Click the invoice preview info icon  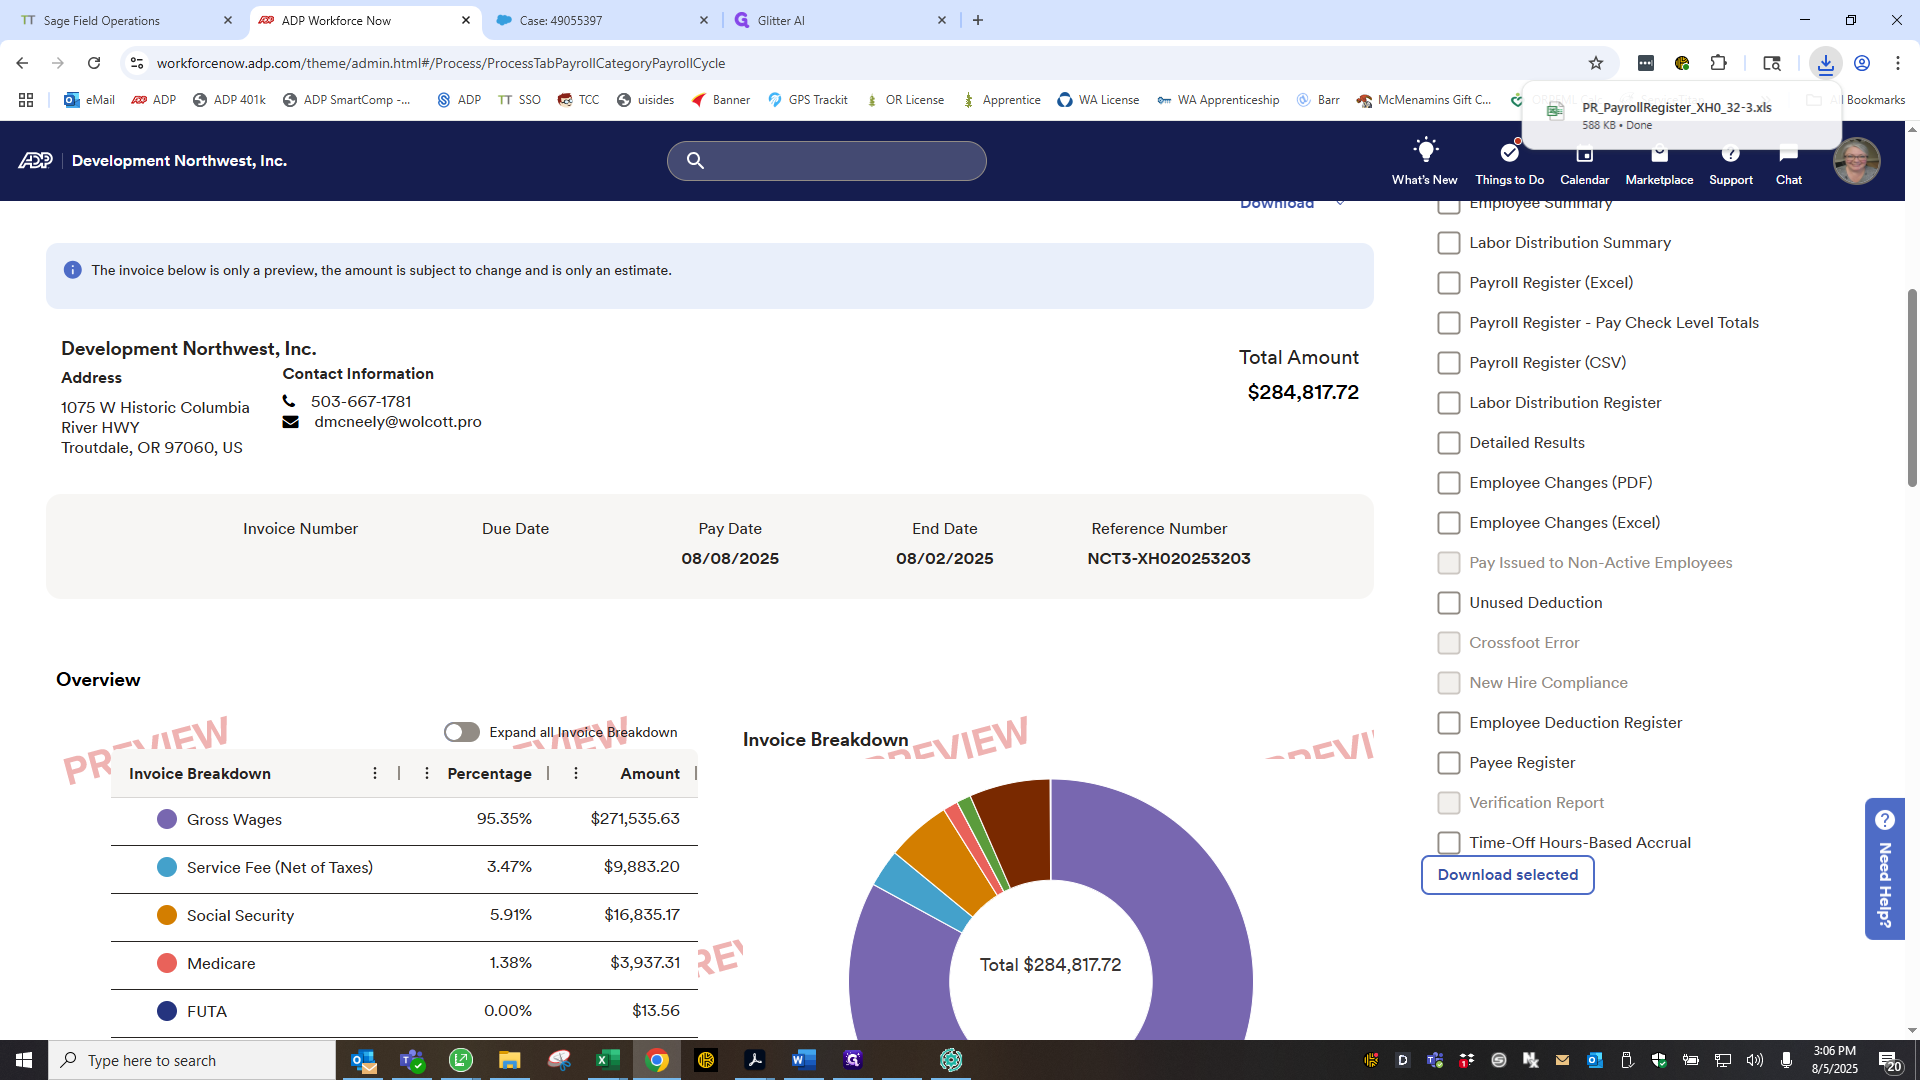tap(72, 270)
